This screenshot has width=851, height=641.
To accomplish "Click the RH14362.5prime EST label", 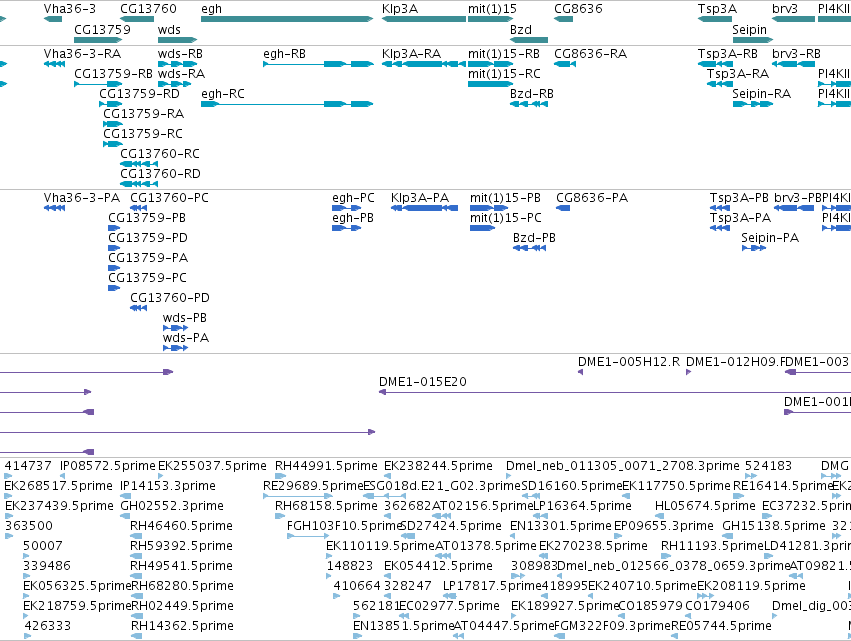I will pyautogui.click(x=182, y=626).
